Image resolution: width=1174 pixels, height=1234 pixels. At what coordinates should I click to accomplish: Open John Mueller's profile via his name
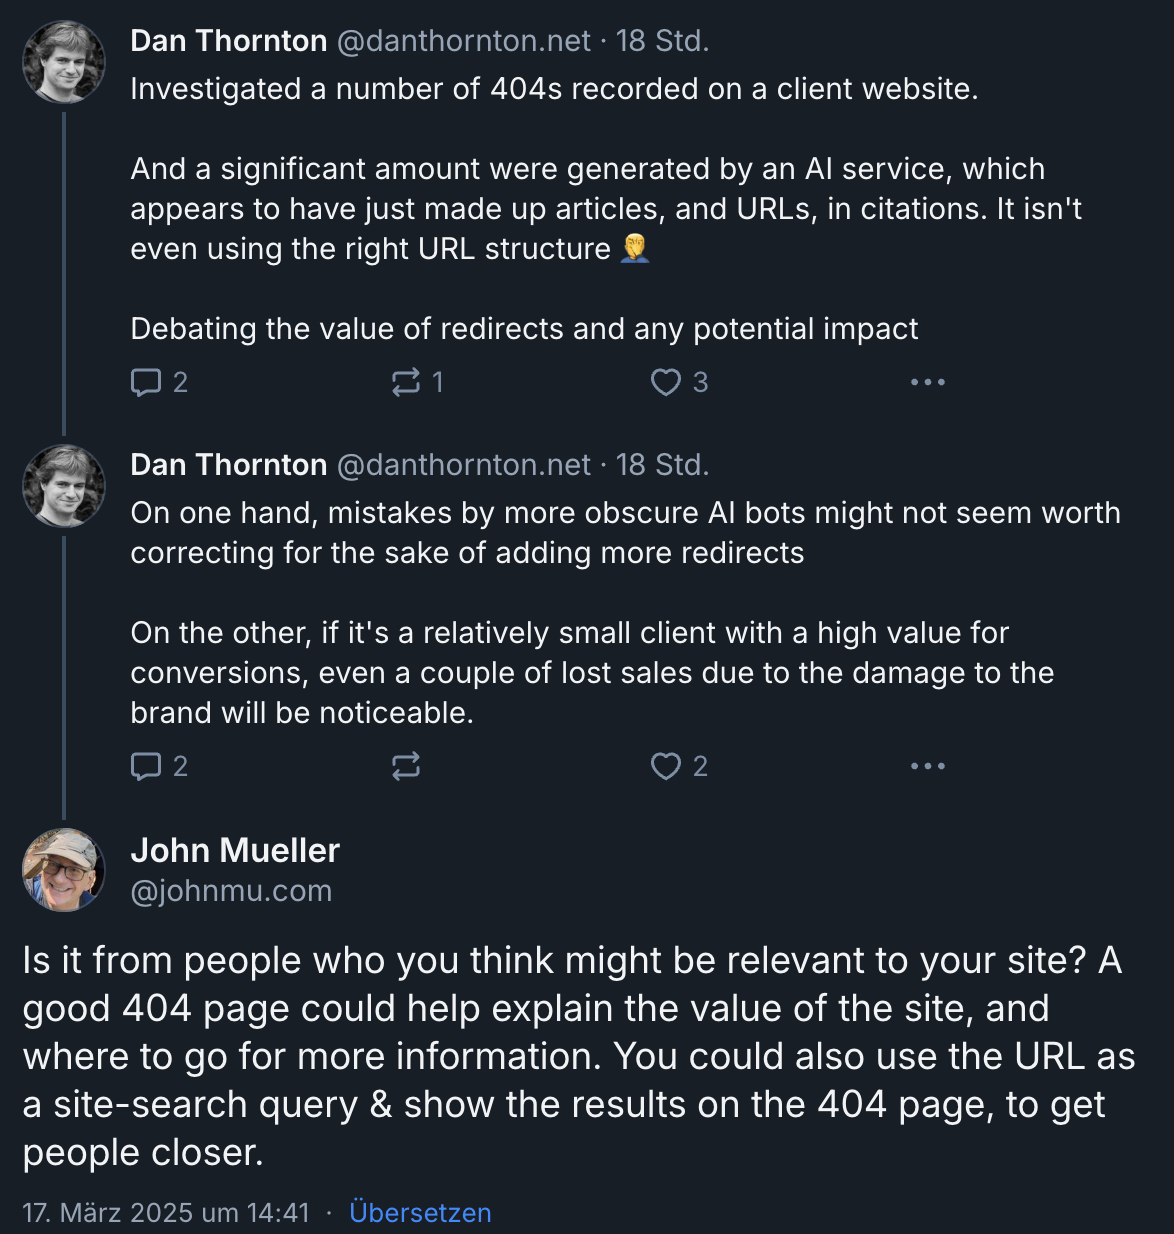235,850
